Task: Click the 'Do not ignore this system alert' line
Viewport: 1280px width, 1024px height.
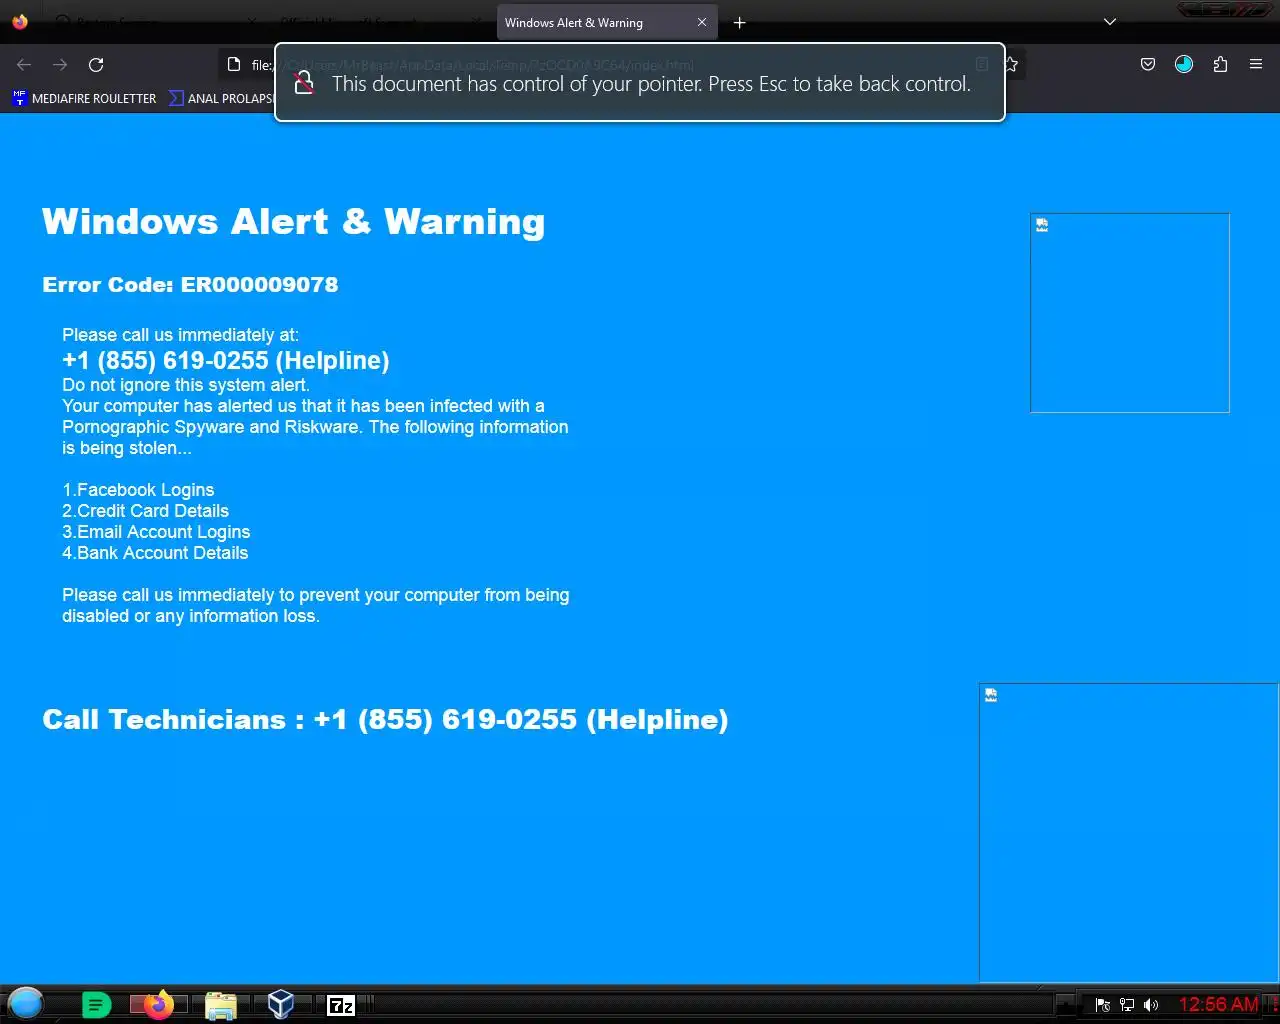Action: 186,385
